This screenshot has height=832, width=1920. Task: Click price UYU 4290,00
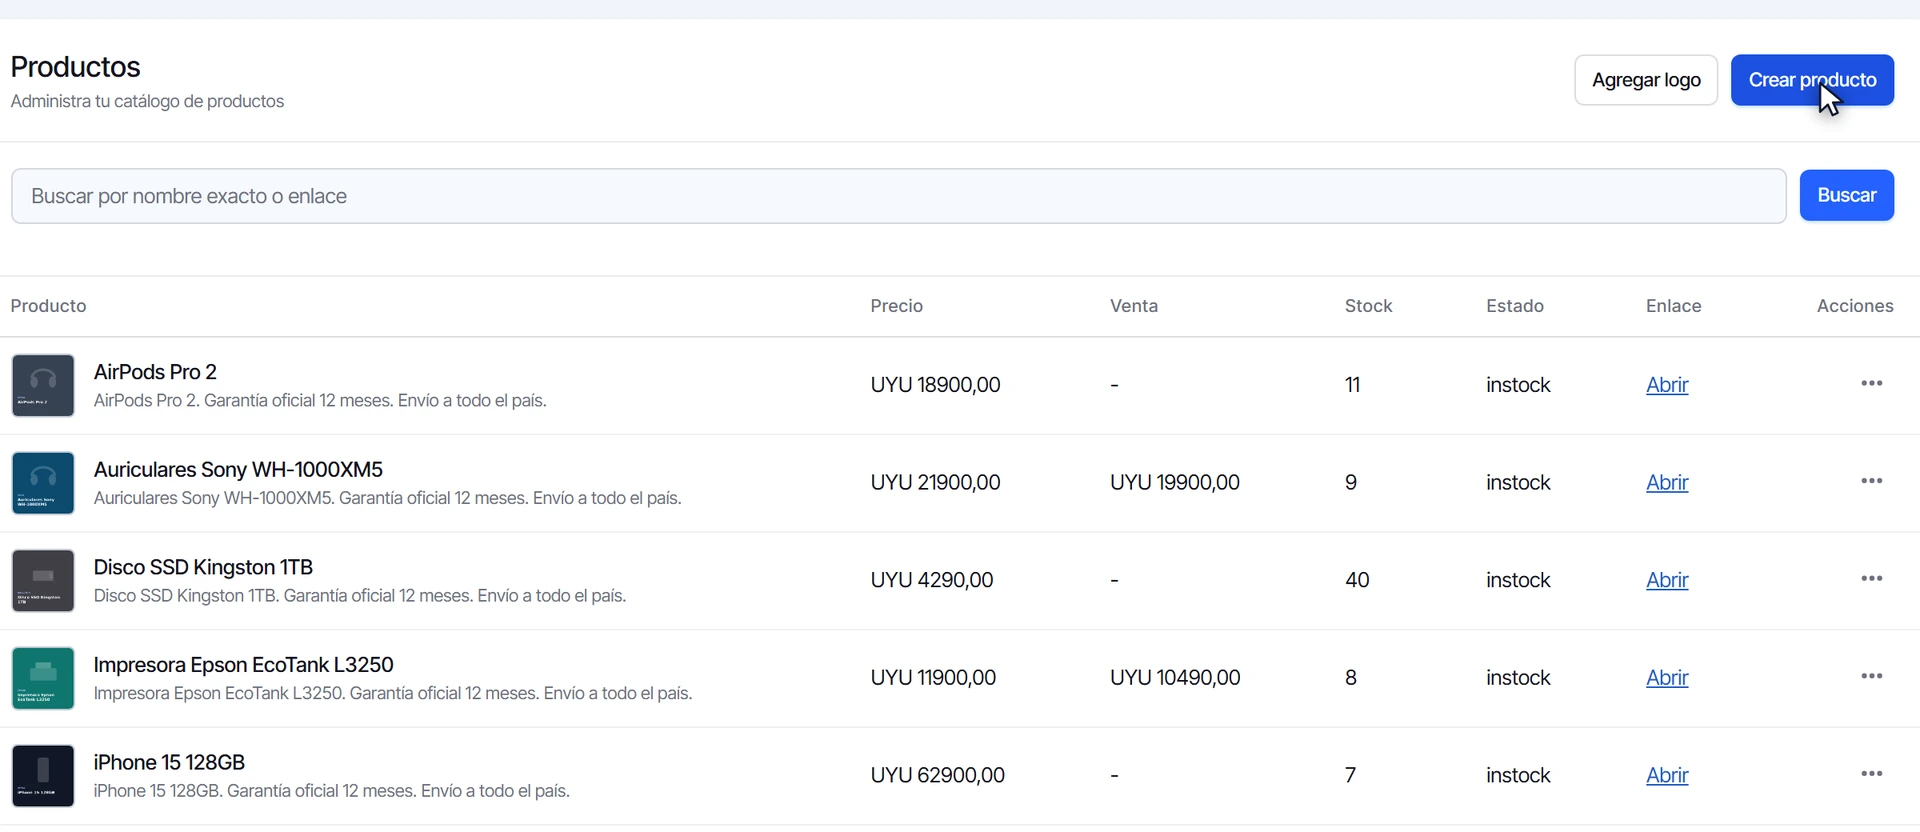click(931, 580)
